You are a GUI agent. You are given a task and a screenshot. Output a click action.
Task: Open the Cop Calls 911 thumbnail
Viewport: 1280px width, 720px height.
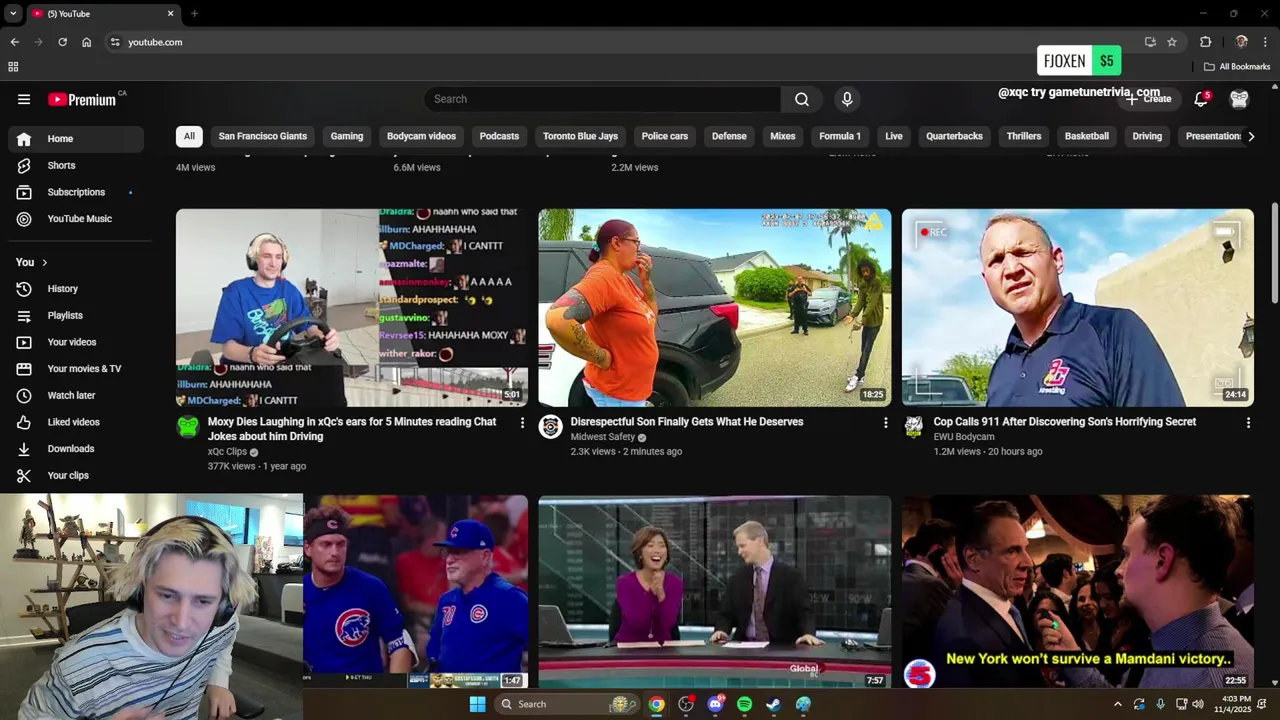[x=1078, y=307]
